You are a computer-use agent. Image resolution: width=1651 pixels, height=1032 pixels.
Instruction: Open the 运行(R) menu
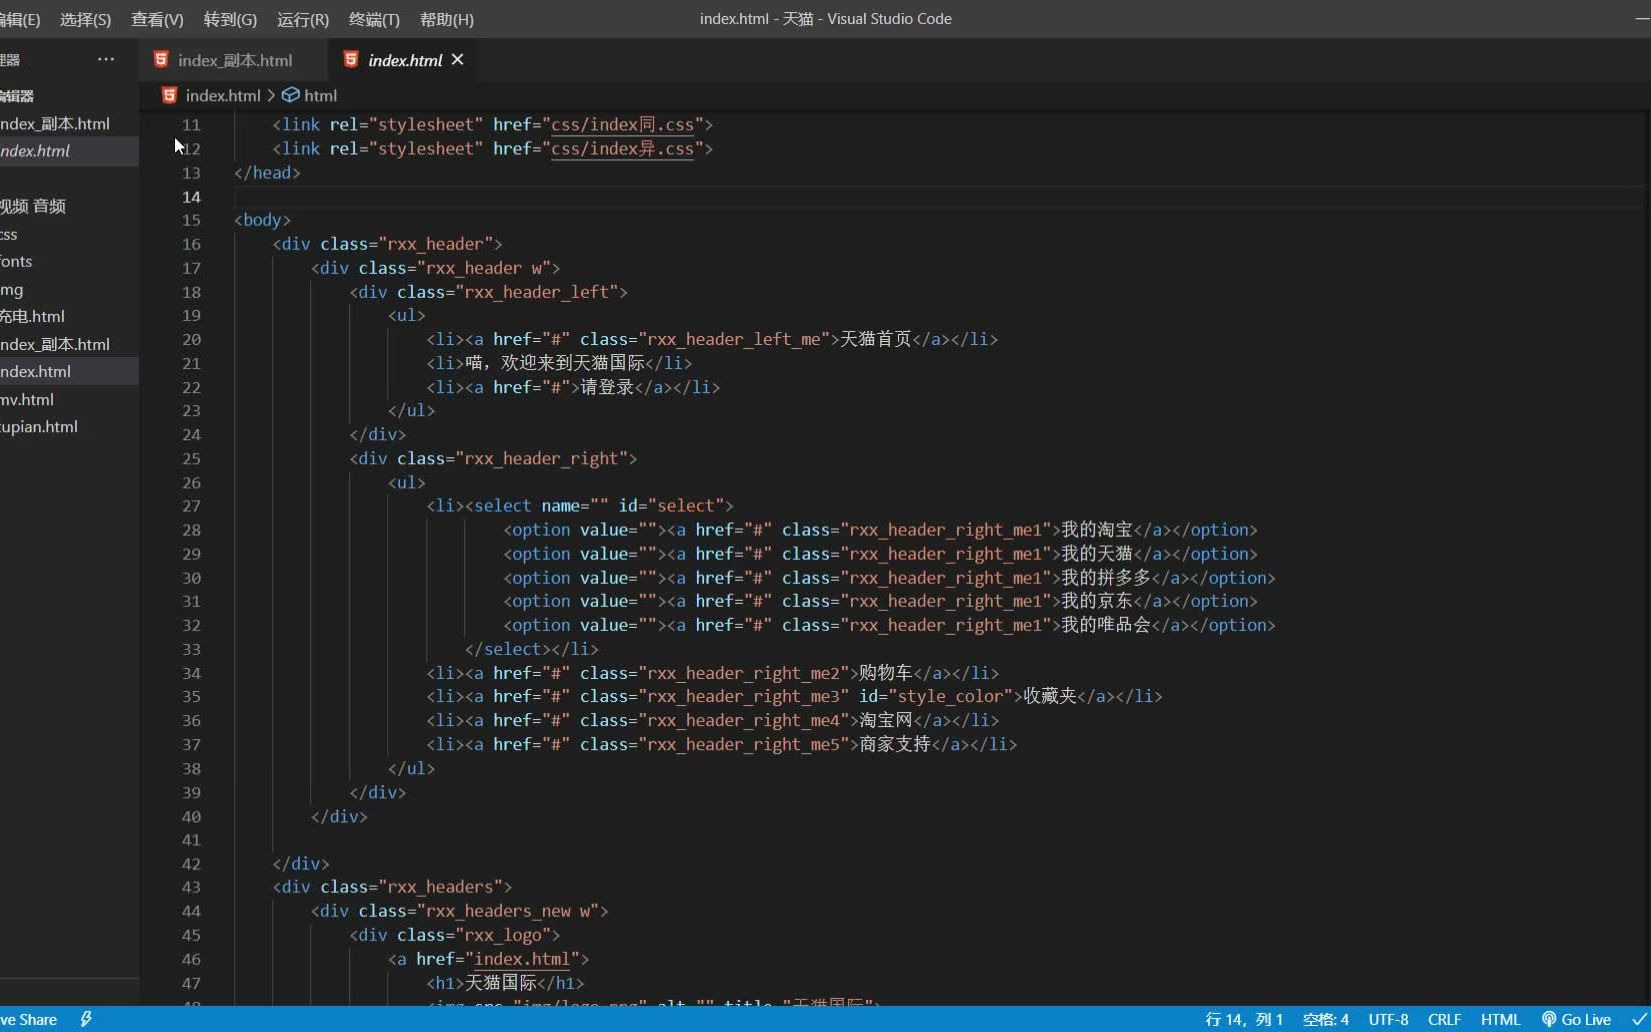click(x=302, y=19)
